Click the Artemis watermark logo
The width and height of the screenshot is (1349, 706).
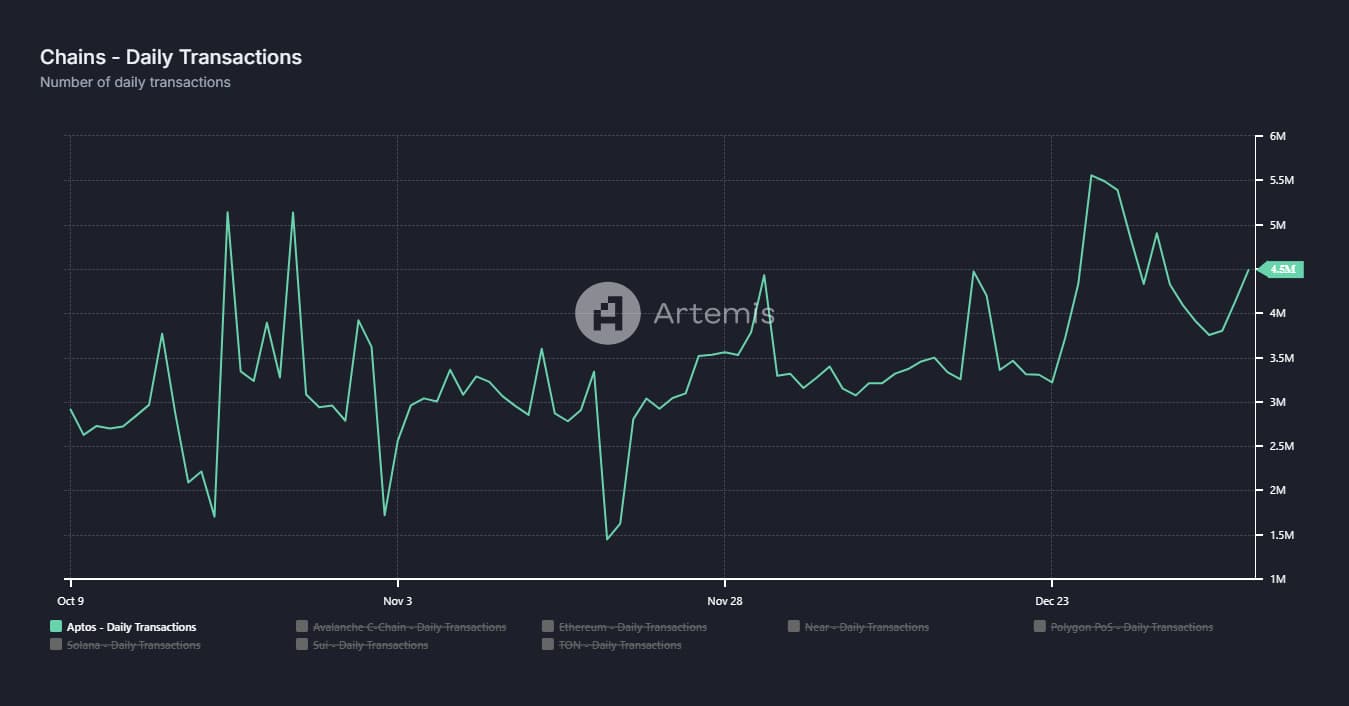point(608,313)
